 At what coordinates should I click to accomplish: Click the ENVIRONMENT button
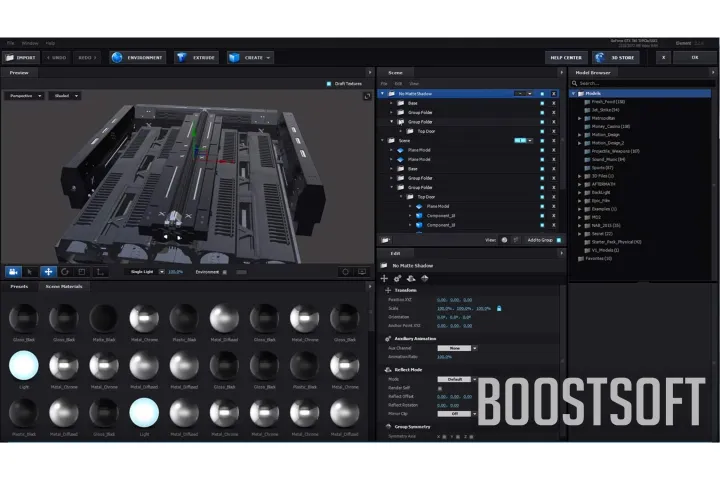pyautogui.click(x=138, y=58)
